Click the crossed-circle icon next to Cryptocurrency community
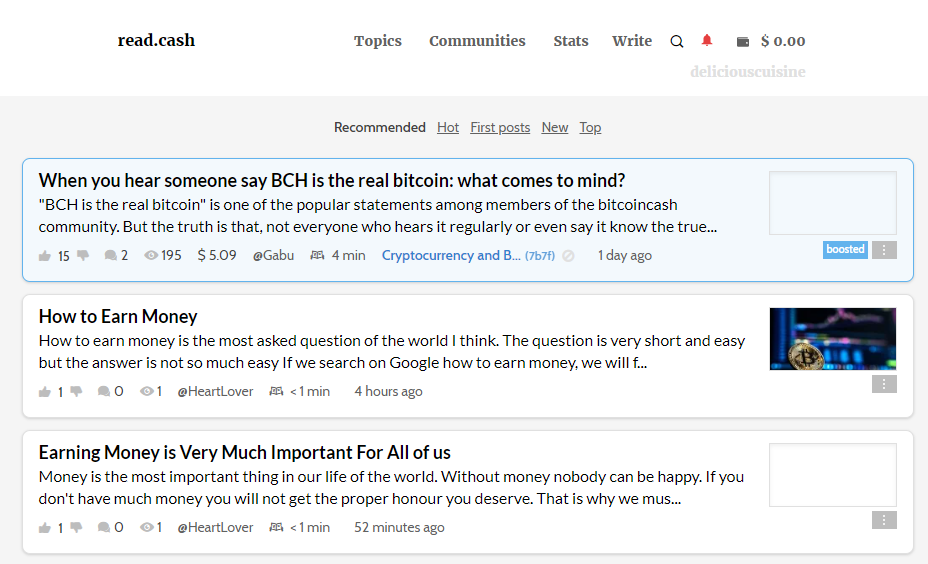Screen dimensions: 928x564 [568, 256]
